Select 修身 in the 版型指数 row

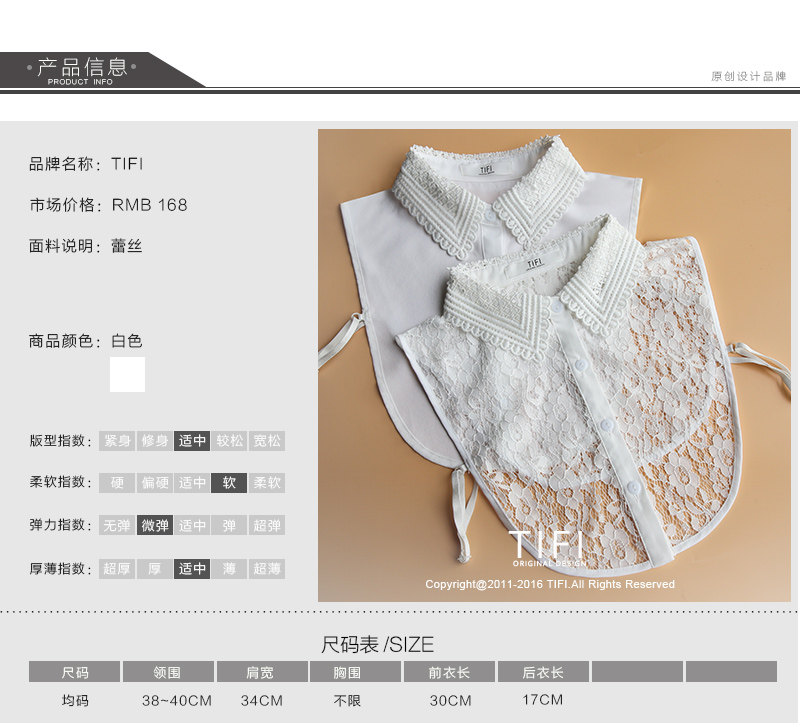coord(155,441)
